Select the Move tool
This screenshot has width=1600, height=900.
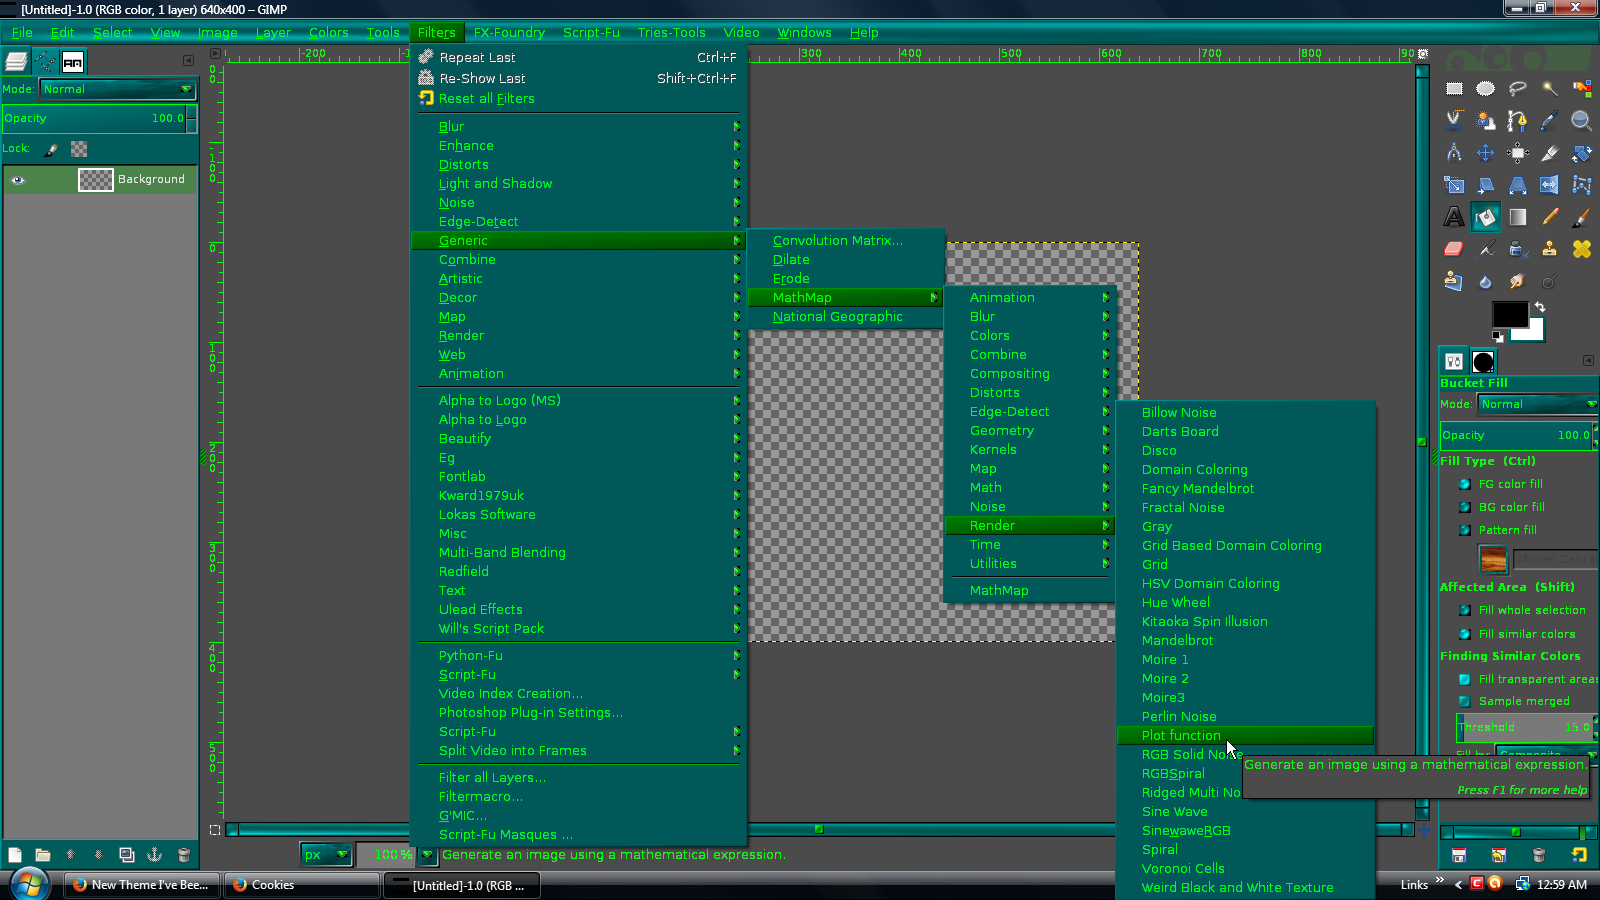pyautogui.click(x=1486, y=153)
